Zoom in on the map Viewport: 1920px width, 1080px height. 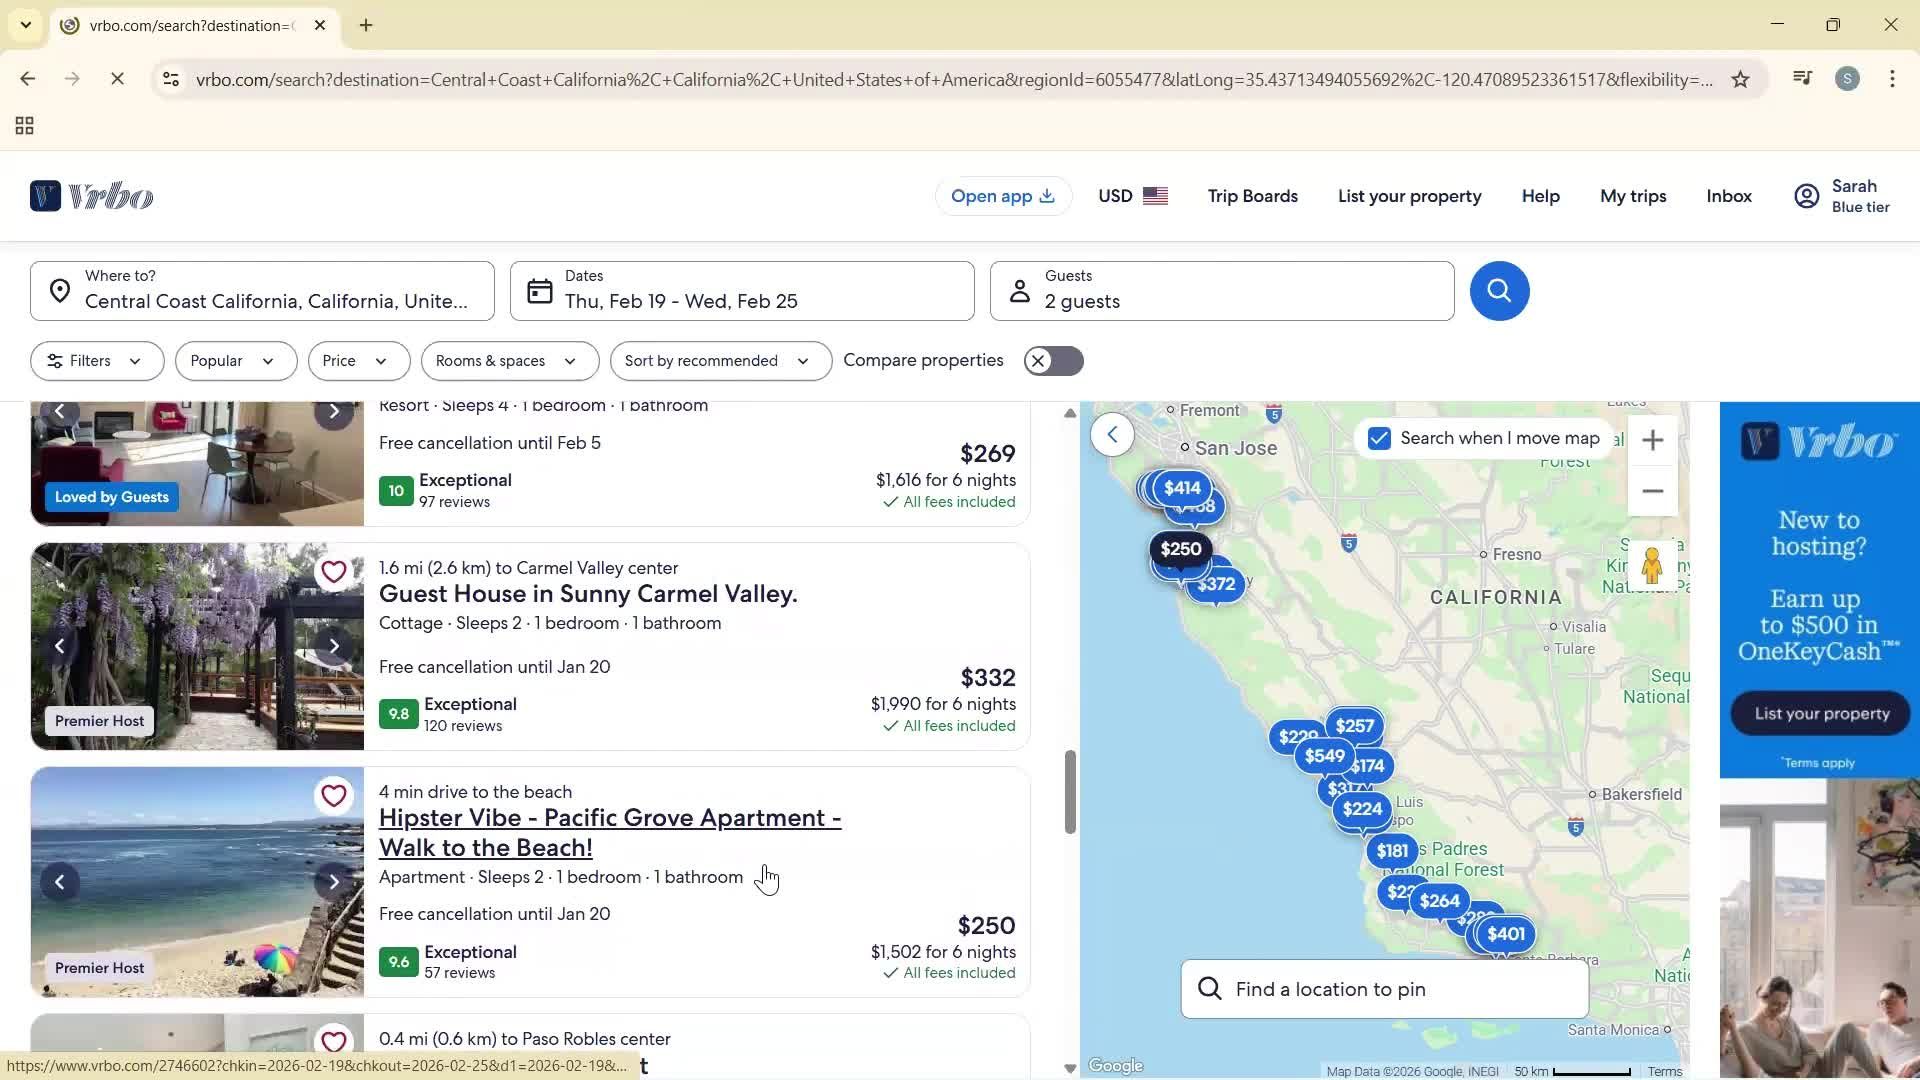tap(1651, 440)
